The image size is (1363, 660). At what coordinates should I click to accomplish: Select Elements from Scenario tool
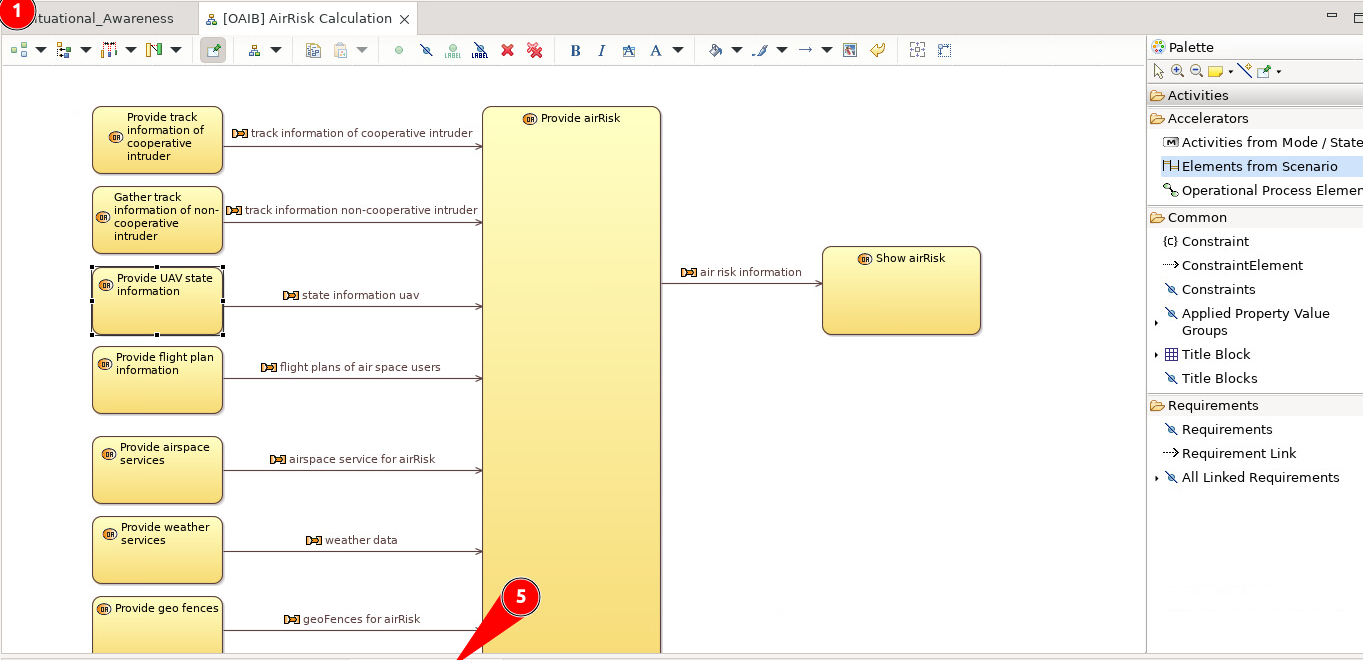1262,166
